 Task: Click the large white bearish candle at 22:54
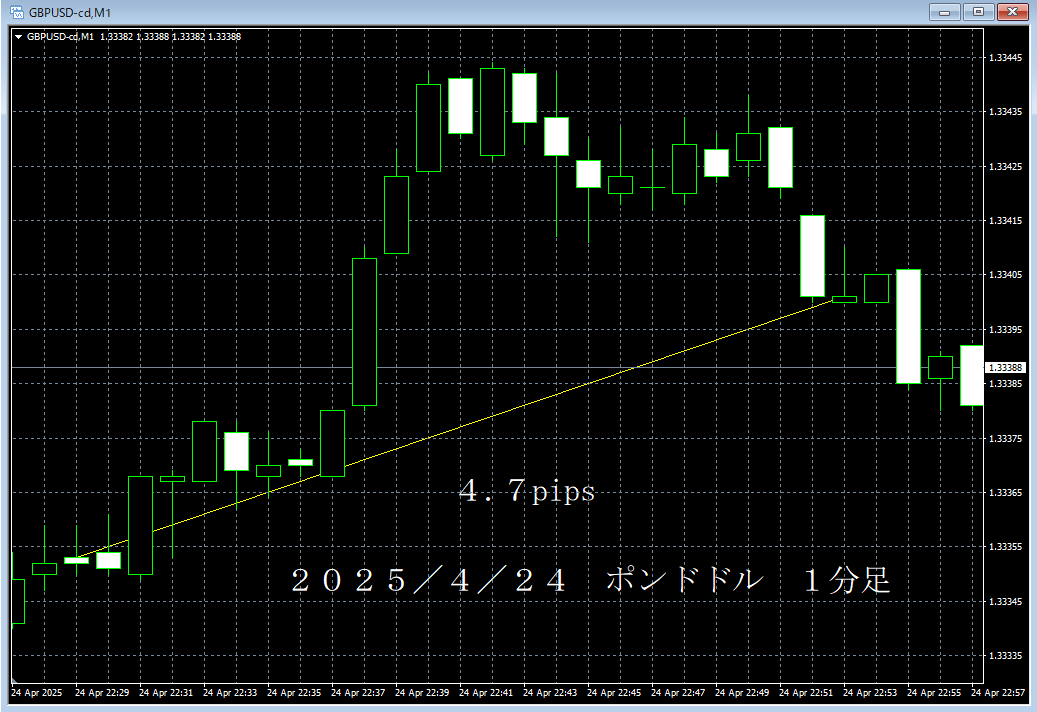pyautogui.click(x=909, y=327)
